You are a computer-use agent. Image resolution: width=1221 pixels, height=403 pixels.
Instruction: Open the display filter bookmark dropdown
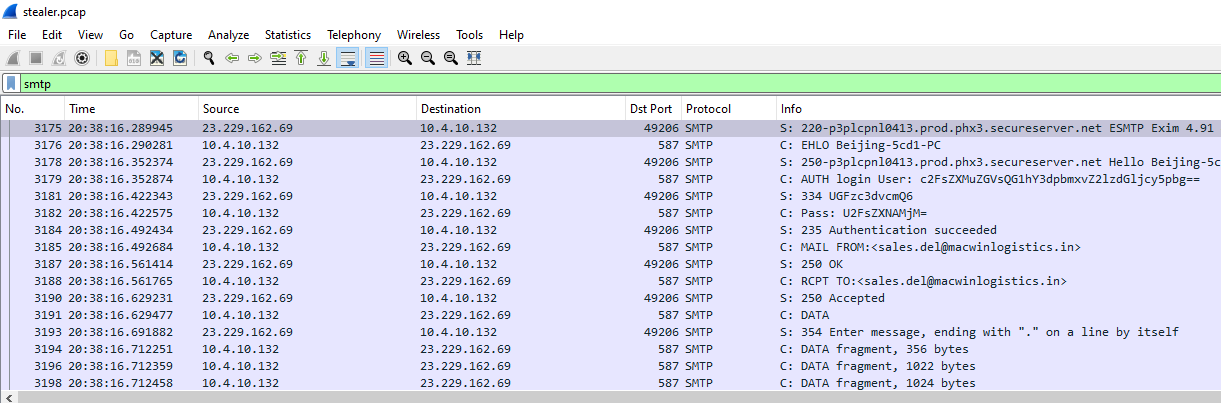point(11,84)
